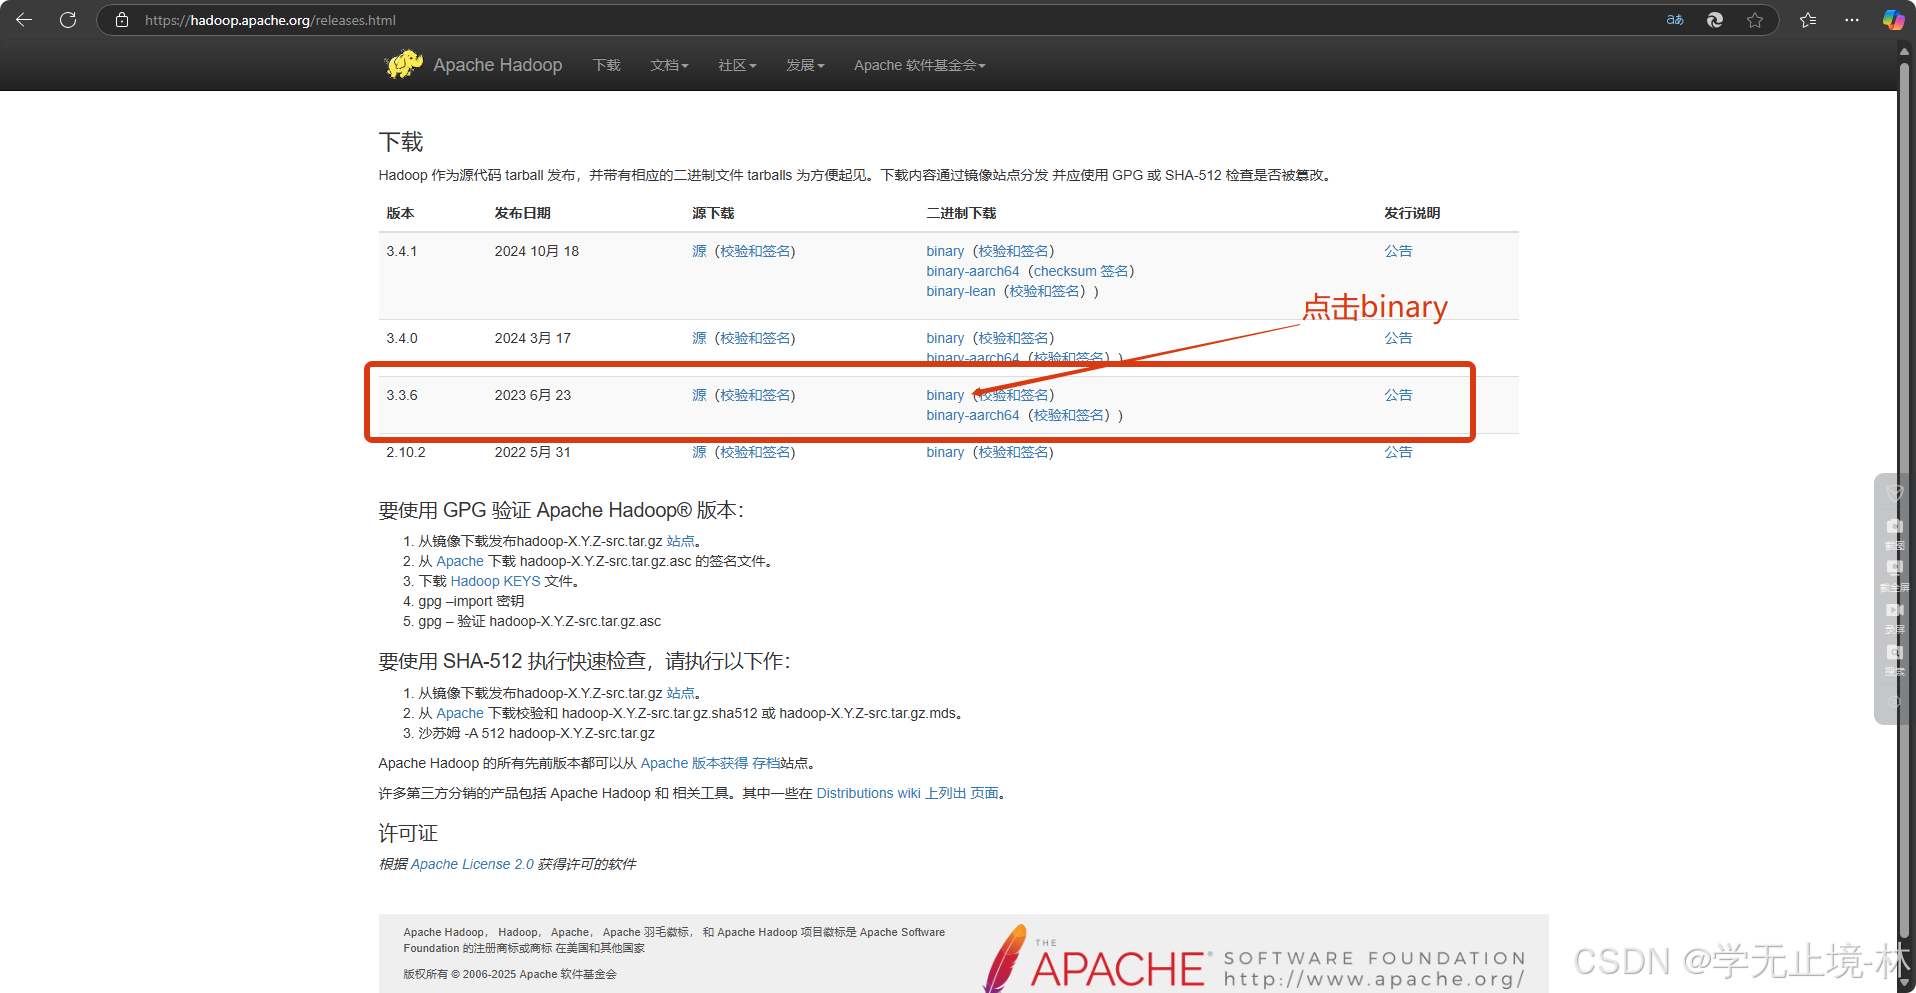Click the circular arrows icon beside translate
Viewport: 1916px width, 993px height.
coord(1715,20)
